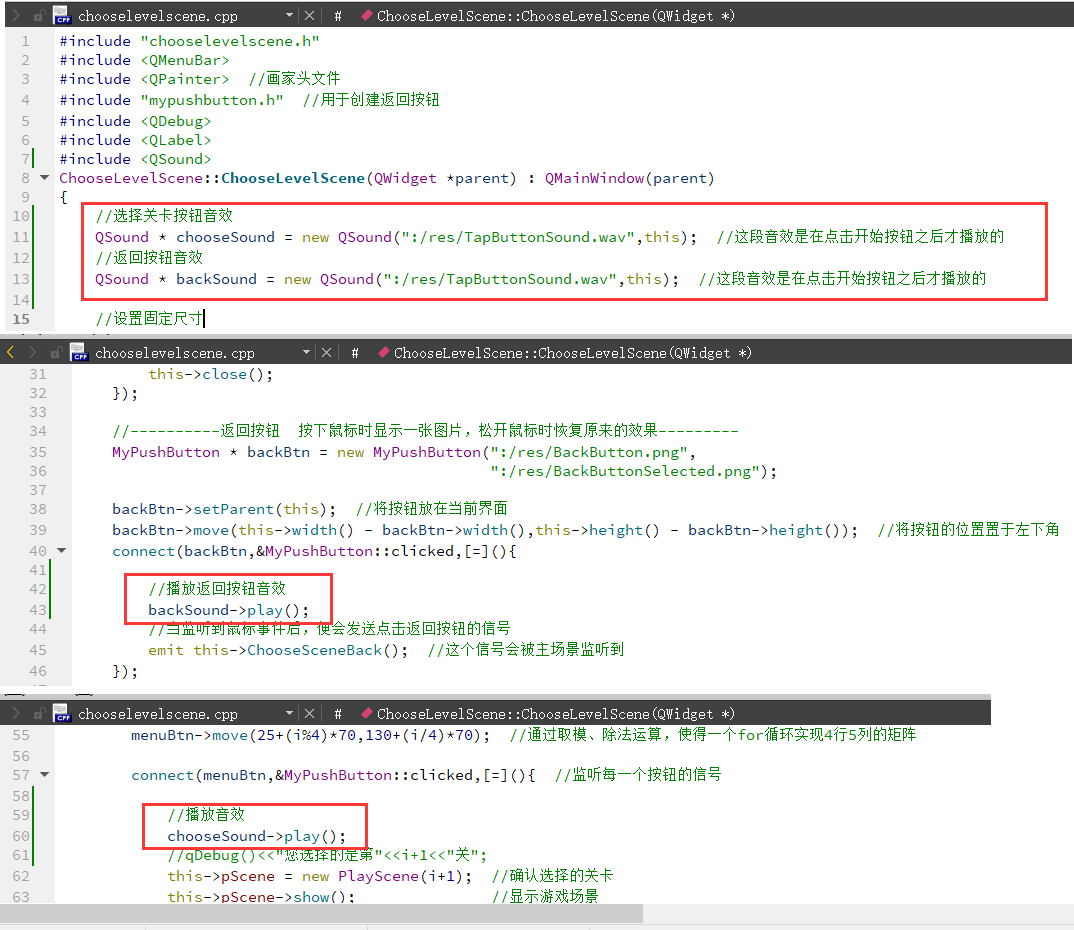Click the commented qDebug line 61
1074x930 pixels.
pos(327,855)
